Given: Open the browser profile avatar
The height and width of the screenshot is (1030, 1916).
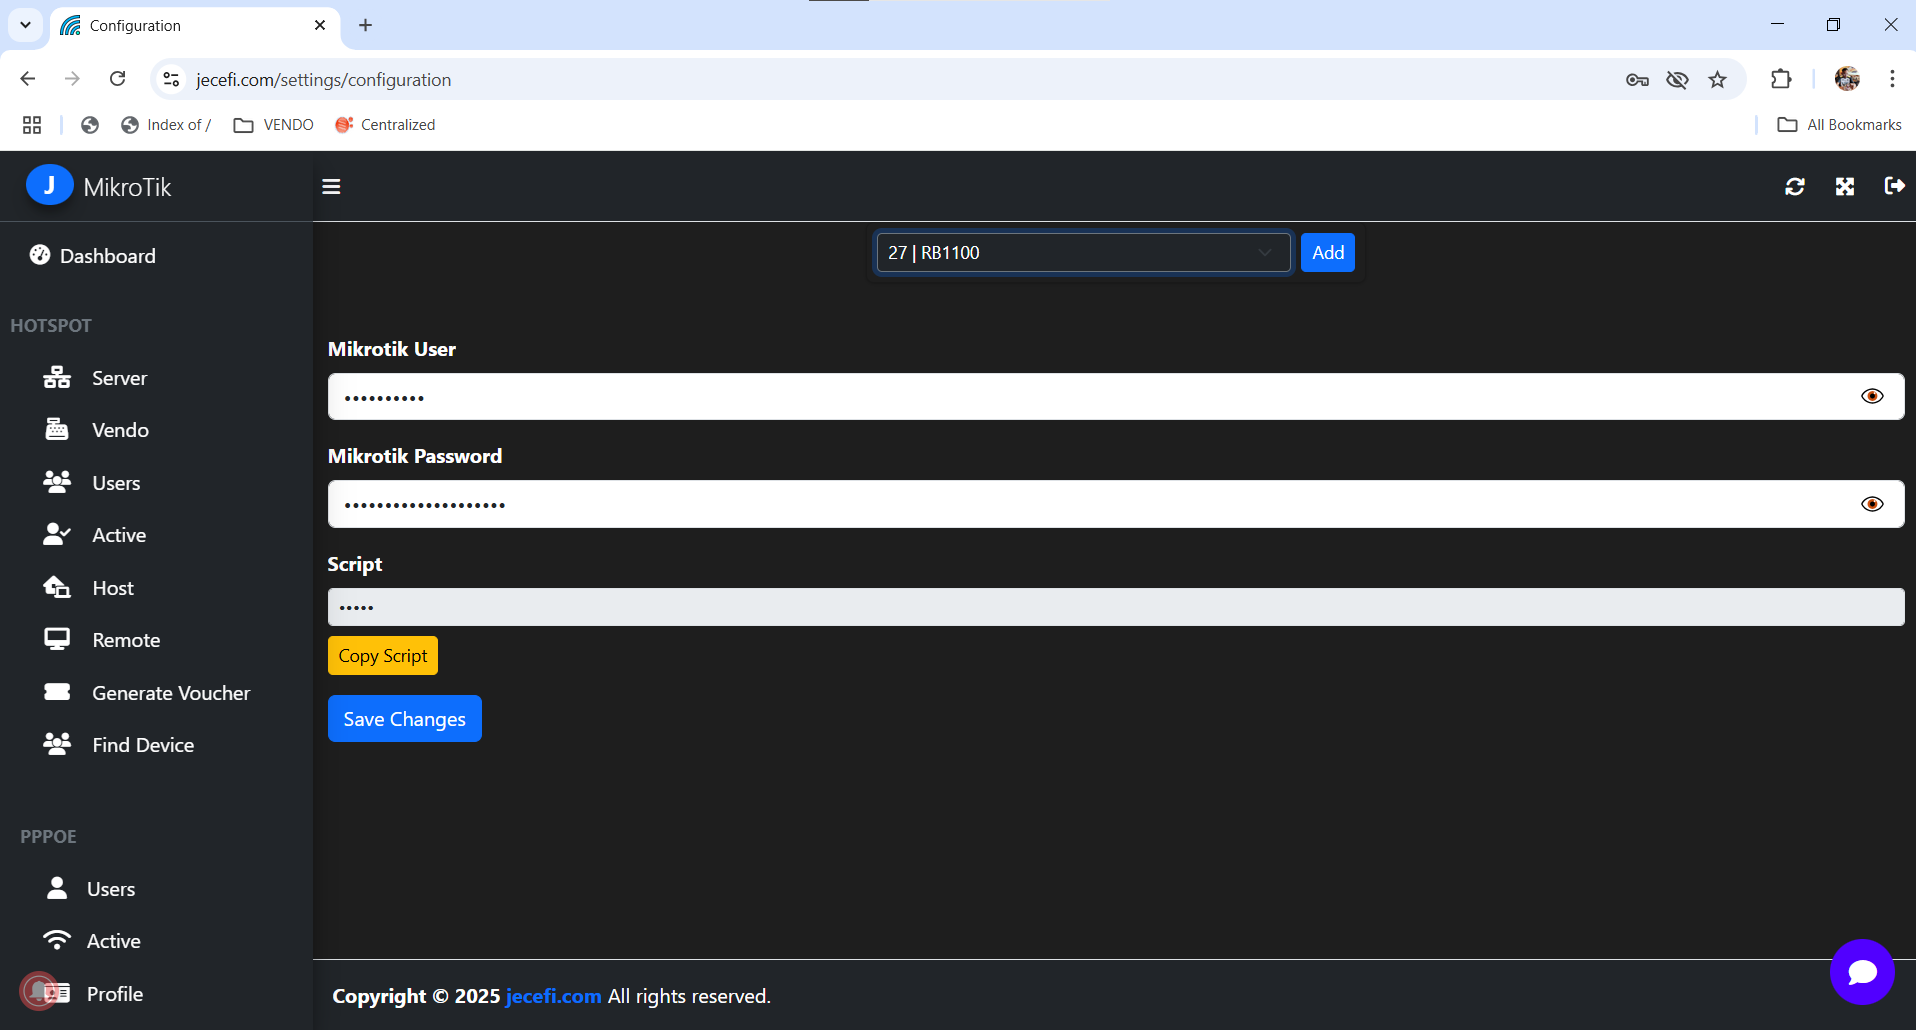Looking at the screenshot, I should pos(1847,79).
